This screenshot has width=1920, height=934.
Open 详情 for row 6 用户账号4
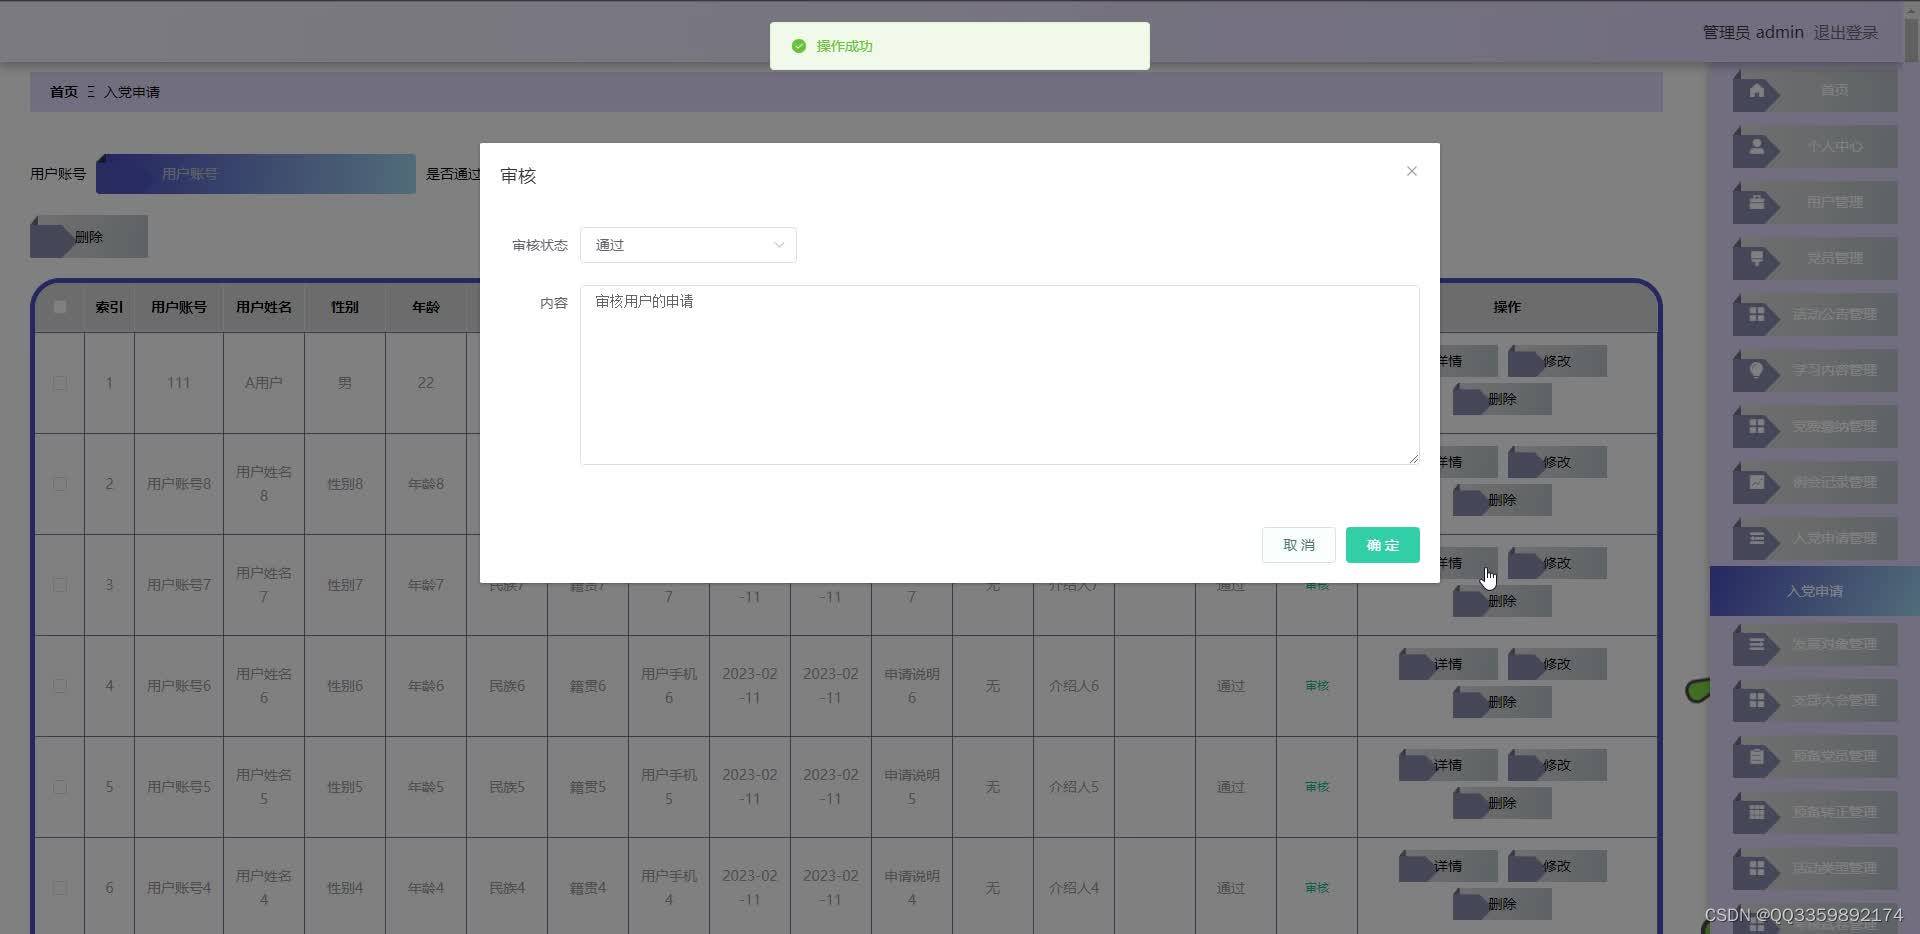pos(1448,866)
